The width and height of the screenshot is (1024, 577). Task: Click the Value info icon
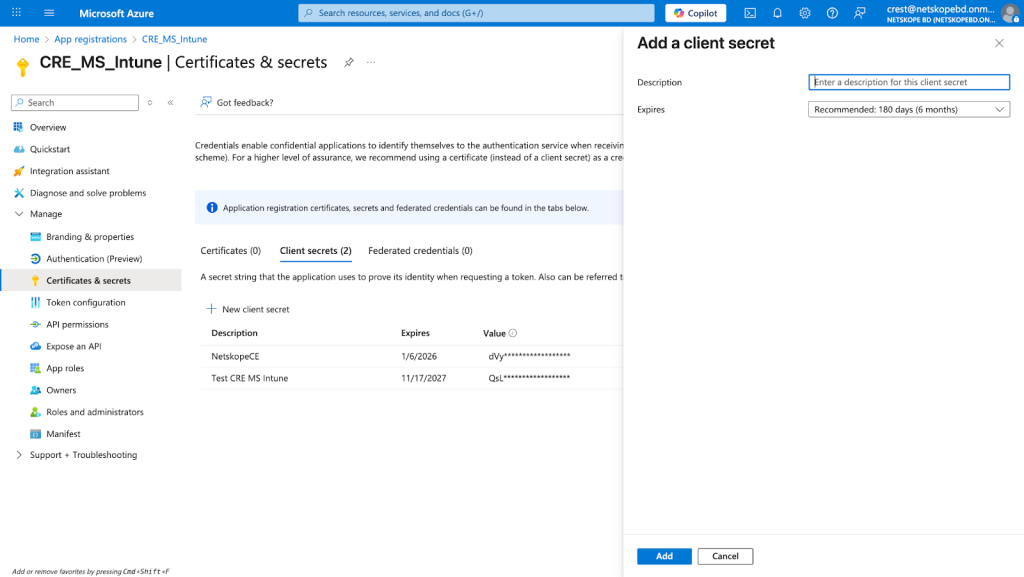click(513, 333)
